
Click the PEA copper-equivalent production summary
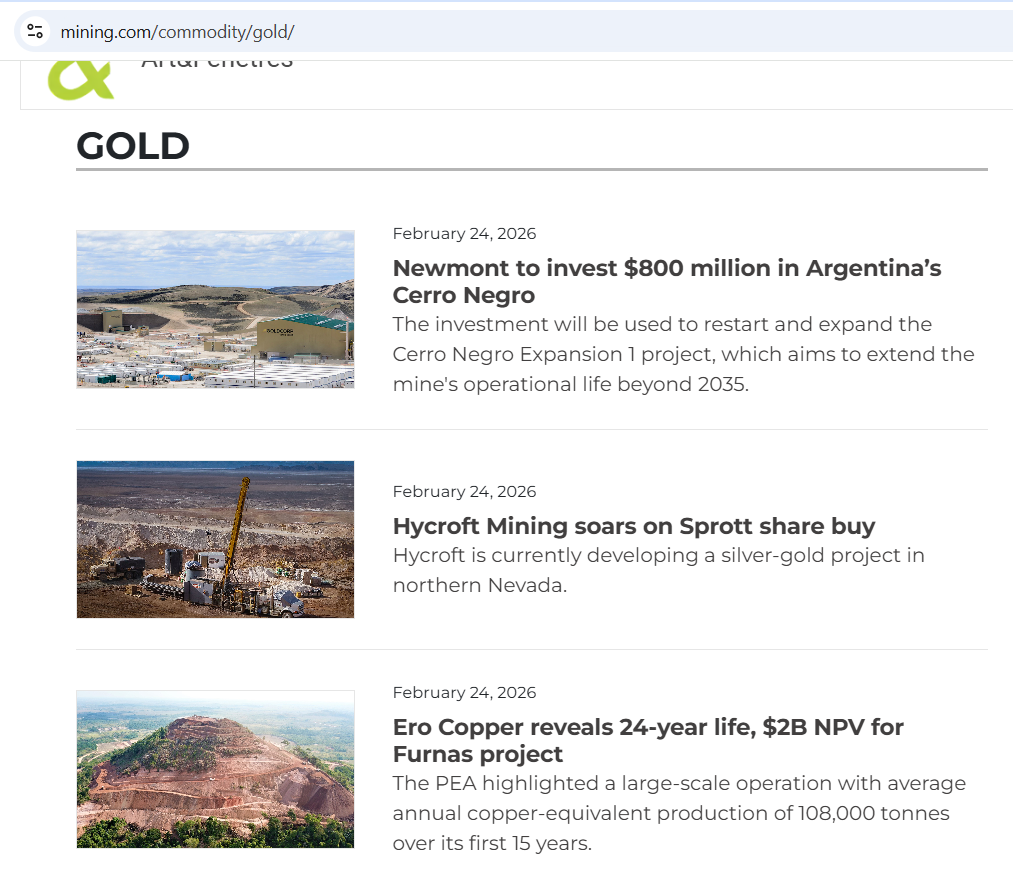(x=679, y=813)
